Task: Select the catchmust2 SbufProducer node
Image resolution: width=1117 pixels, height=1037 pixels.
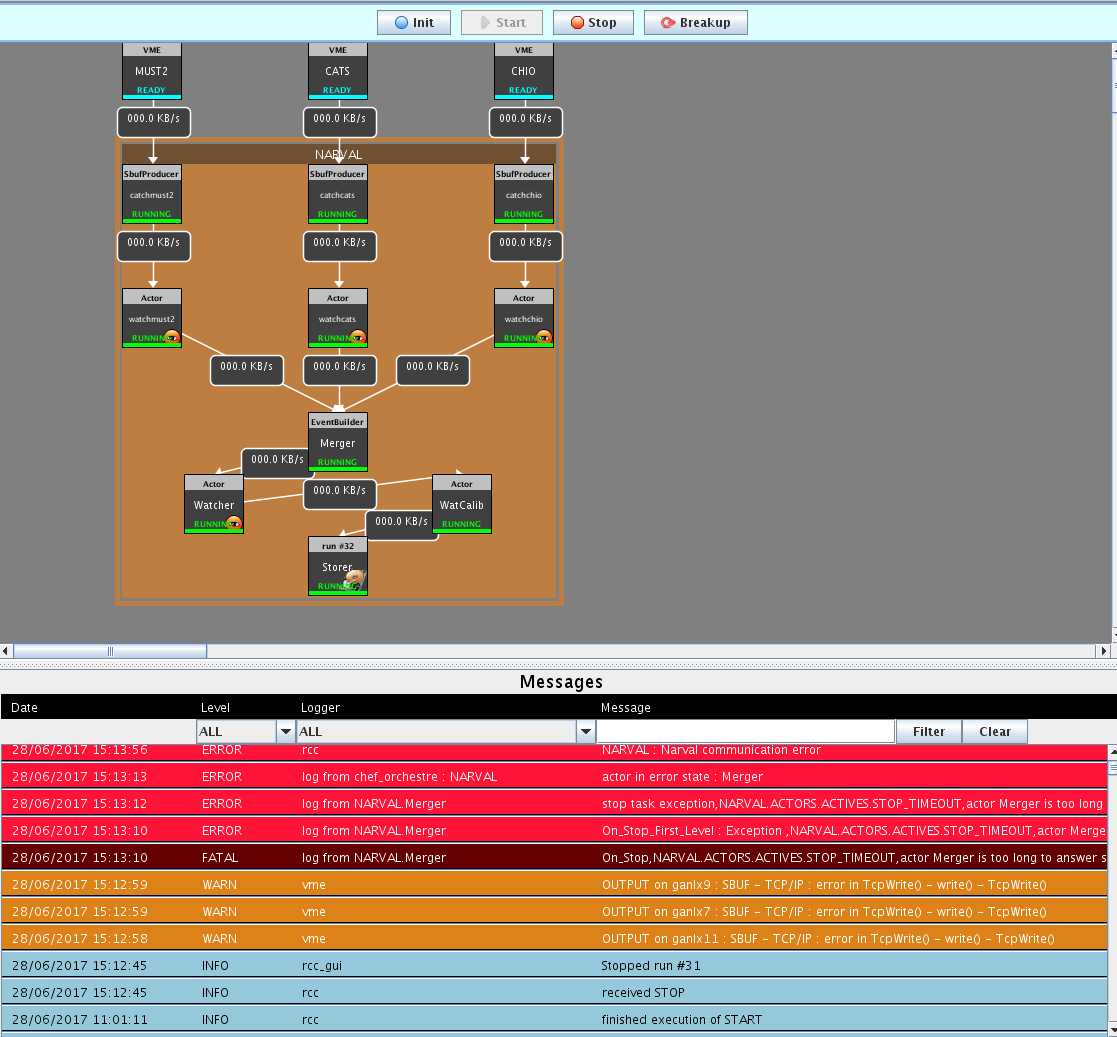Action: coord(152,194)
